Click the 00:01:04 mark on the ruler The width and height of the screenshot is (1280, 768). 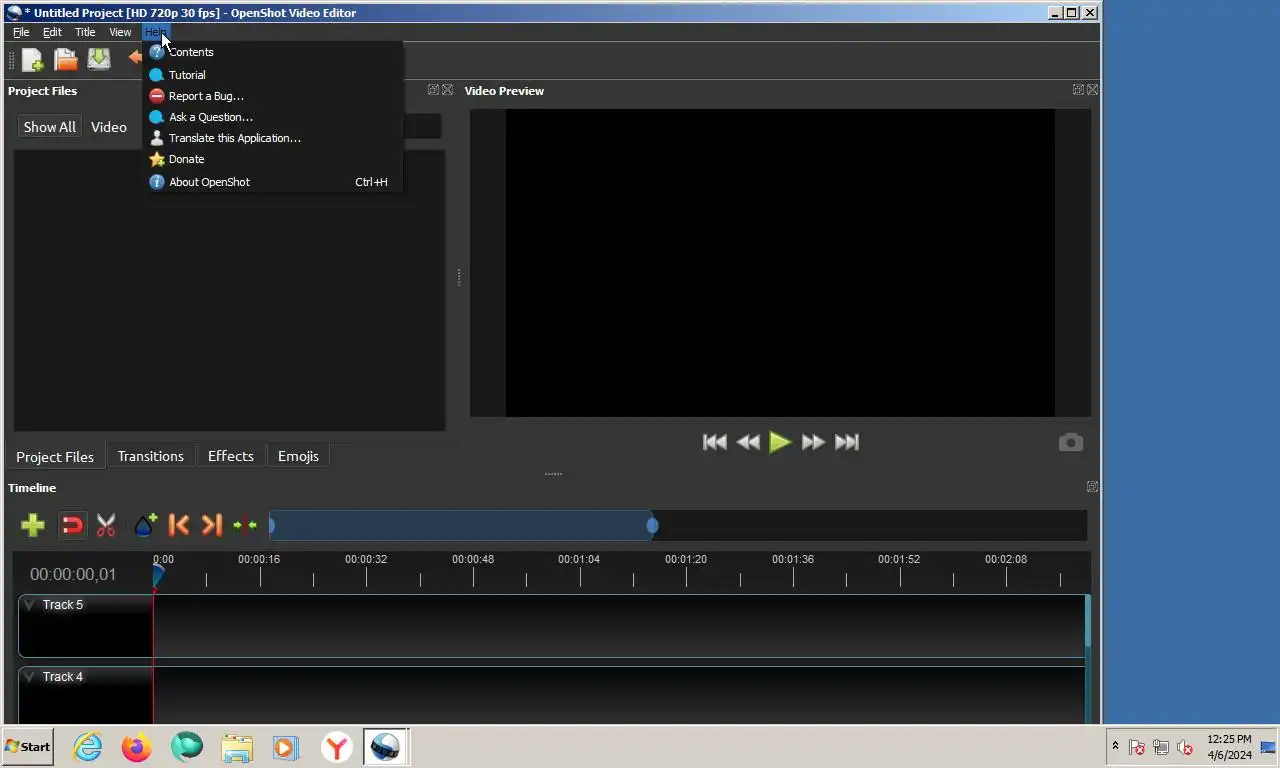579,559
